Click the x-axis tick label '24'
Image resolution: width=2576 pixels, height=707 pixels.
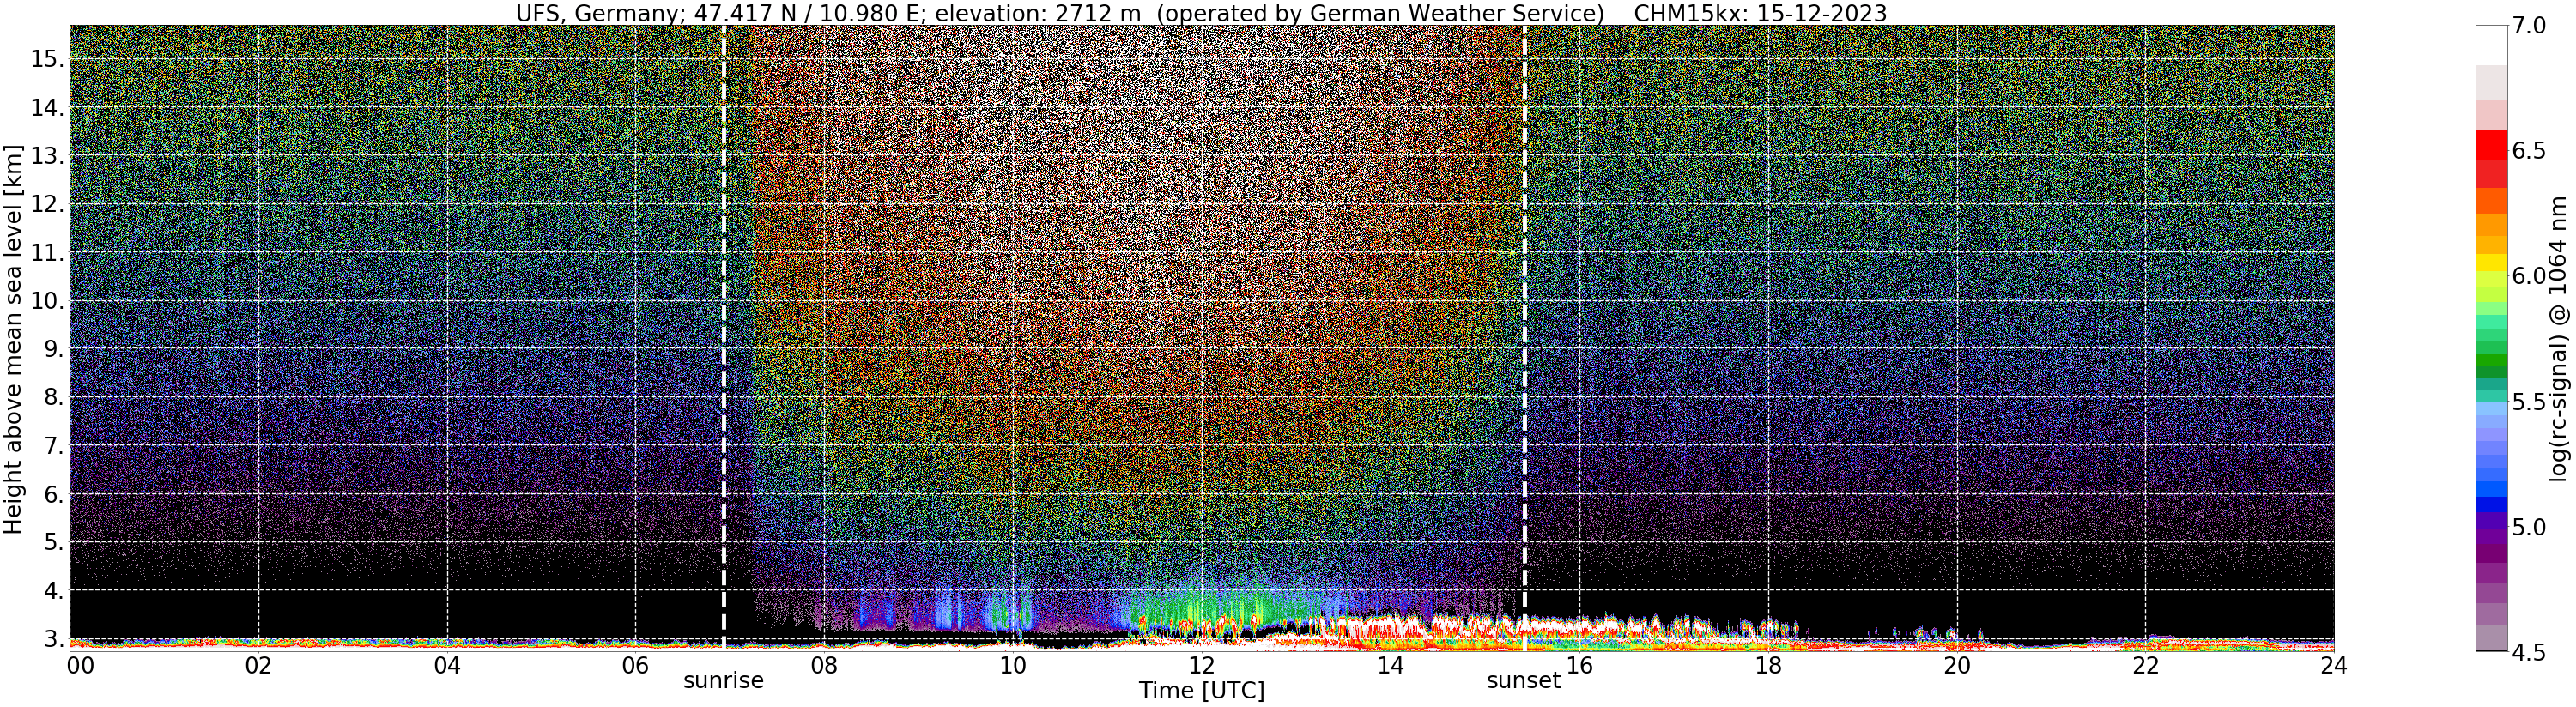[x=2333, y=665]
